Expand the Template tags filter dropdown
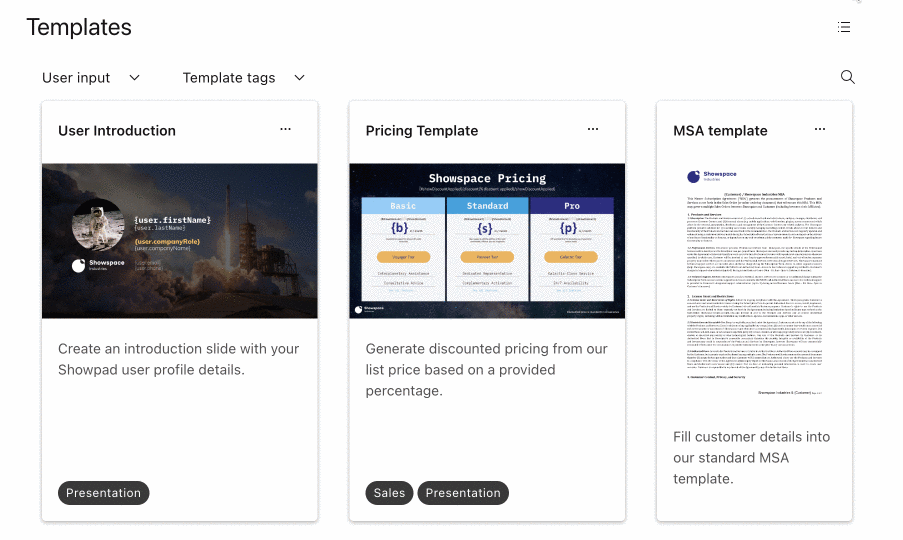 [244, 78]
